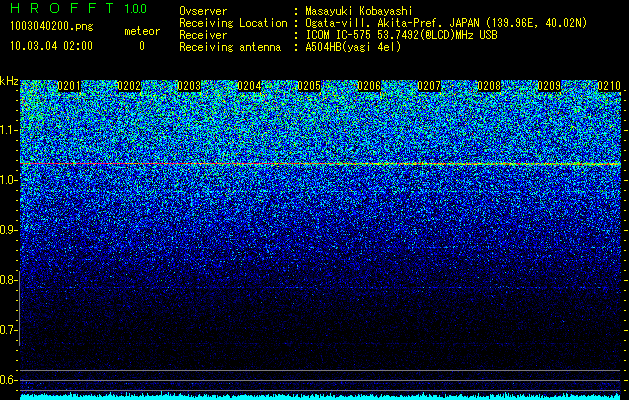Click the 1.1 frequency axis label
The height and width of the screenshot is (400, 629).
[x=8, y=130]
